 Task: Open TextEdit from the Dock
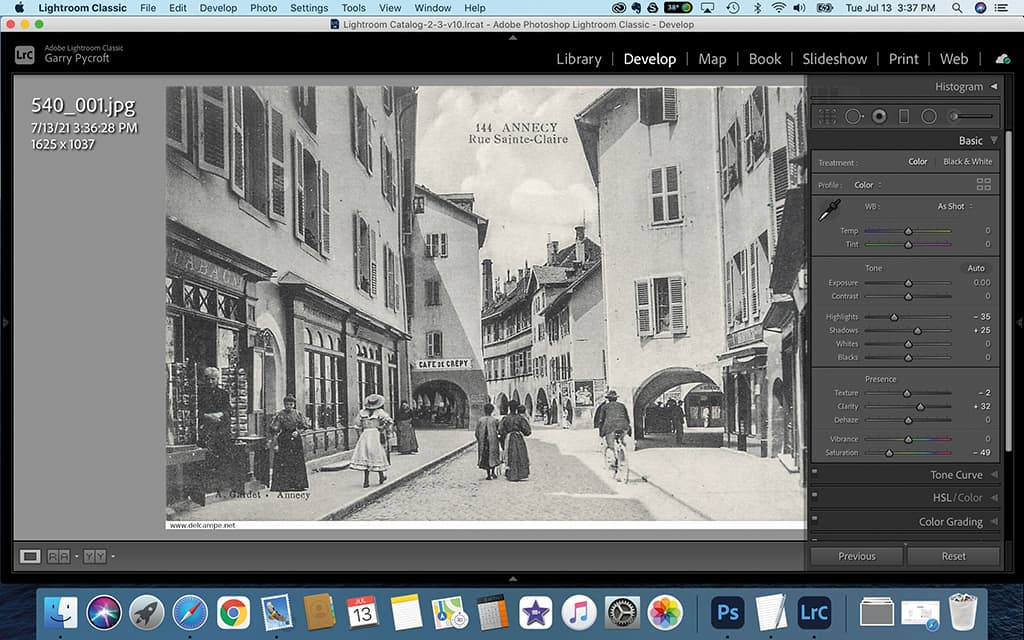pyautogui.click(x=771, y=613)
